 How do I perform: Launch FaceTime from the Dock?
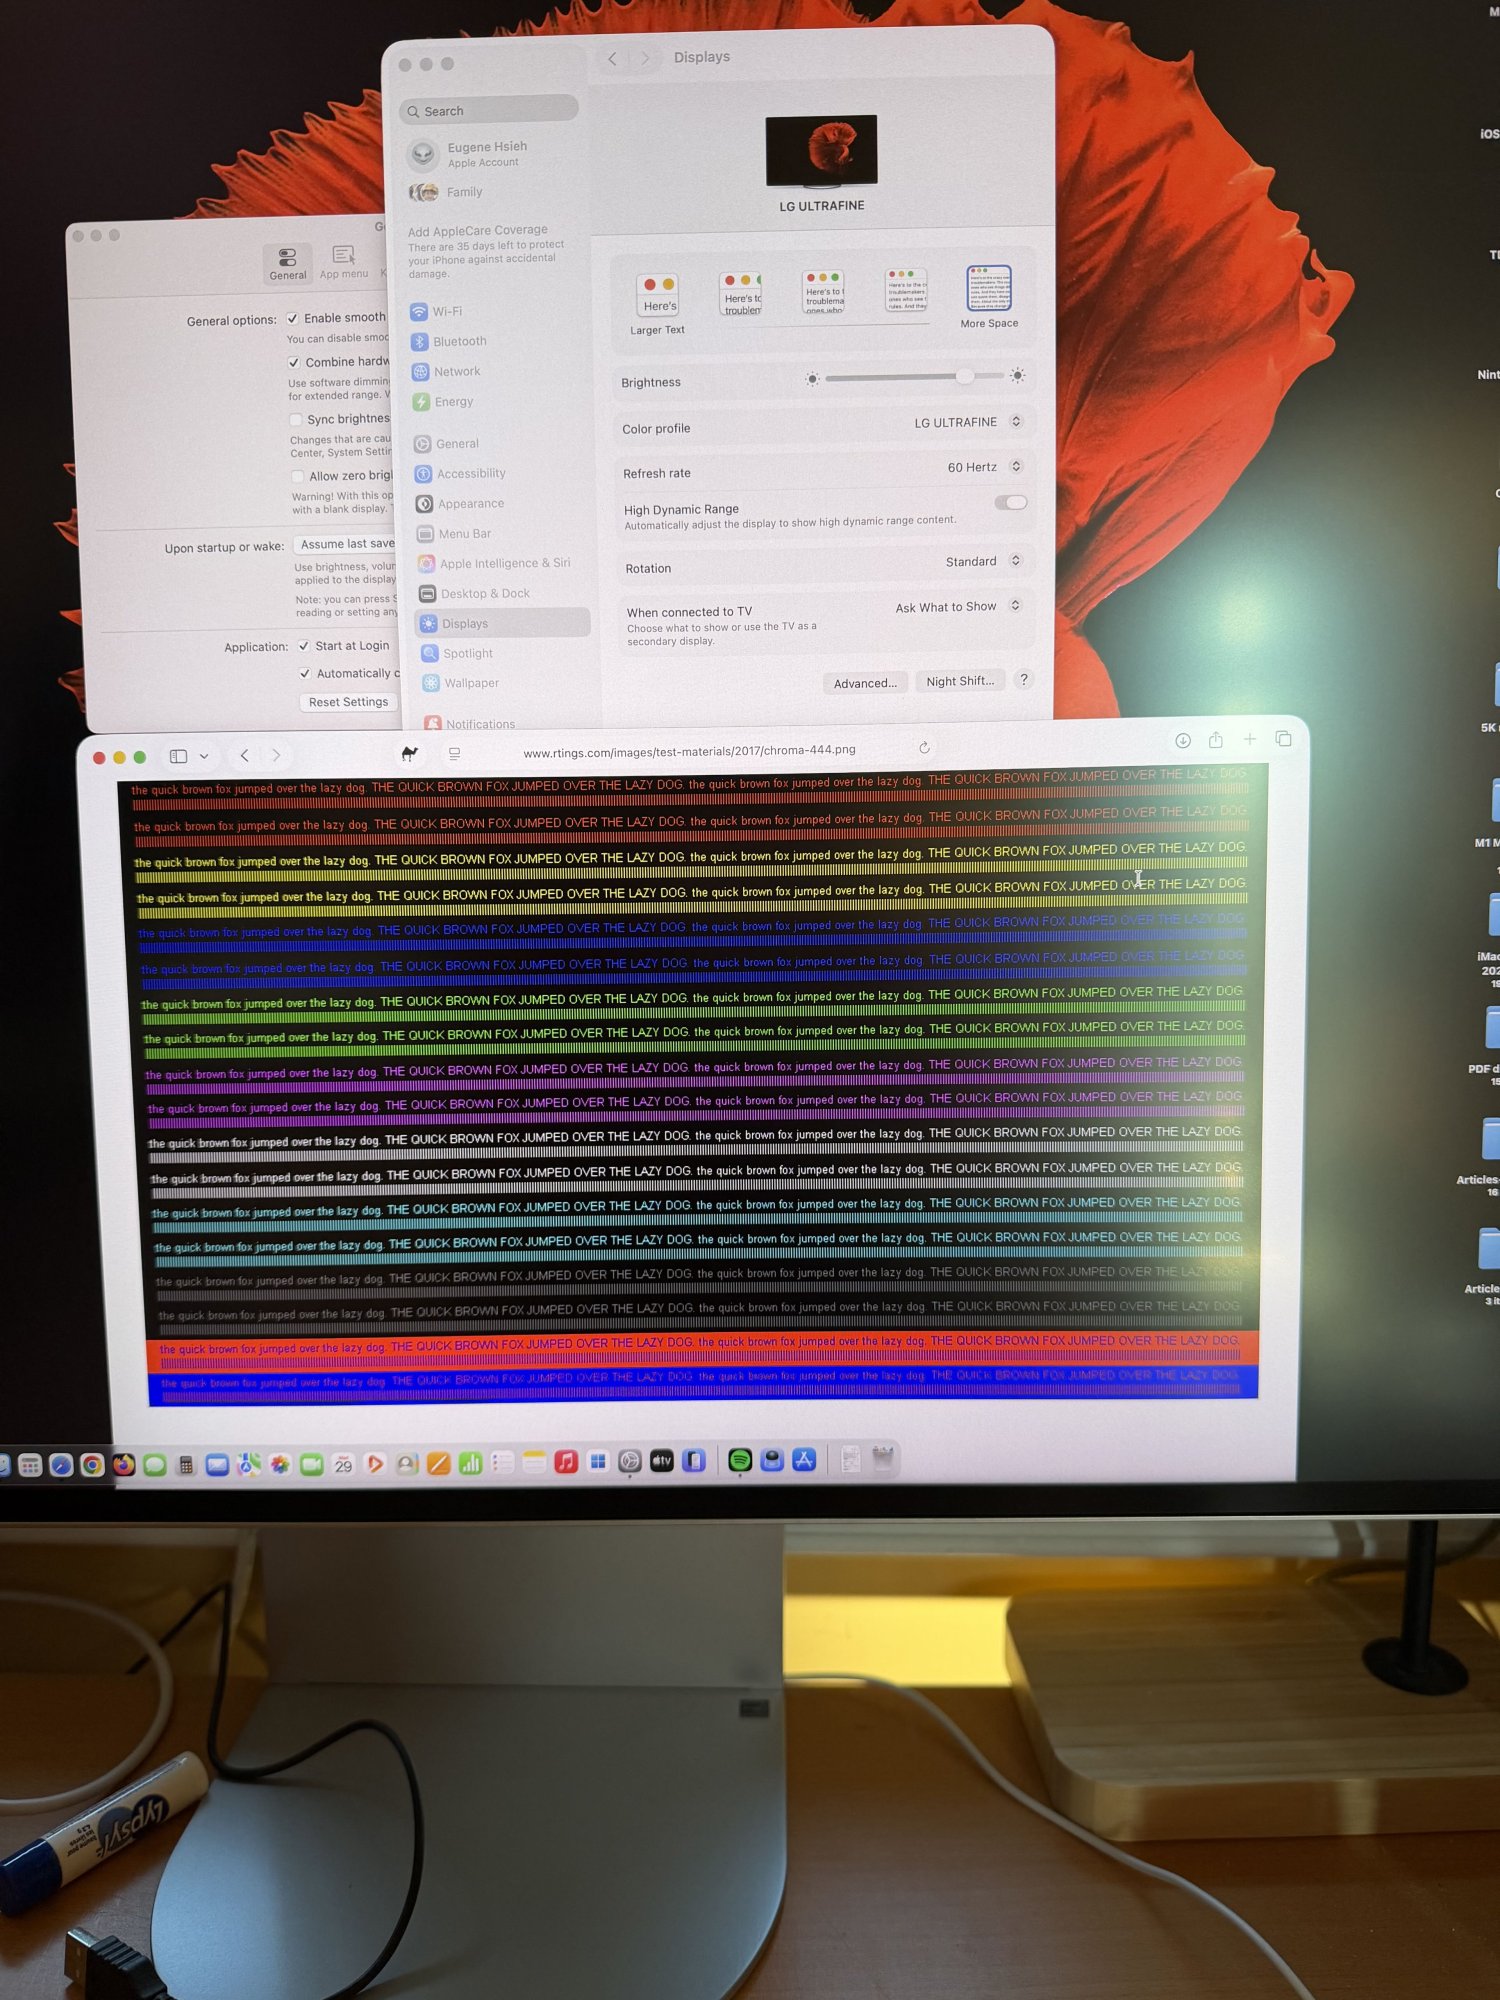tap(312, 1465)
